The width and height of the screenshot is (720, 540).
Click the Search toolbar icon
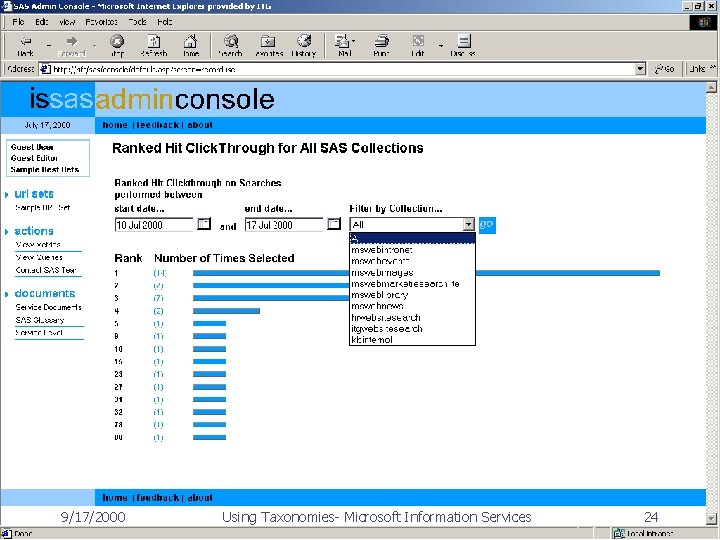pos(231,41)
